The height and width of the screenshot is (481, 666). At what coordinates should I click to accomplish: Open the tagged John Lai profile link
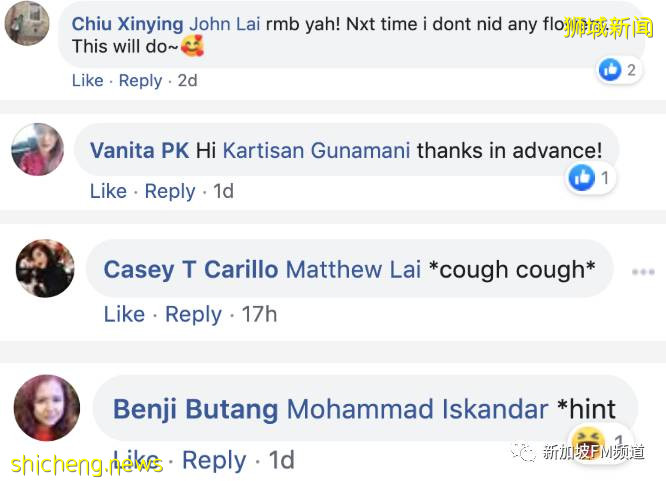225,24
